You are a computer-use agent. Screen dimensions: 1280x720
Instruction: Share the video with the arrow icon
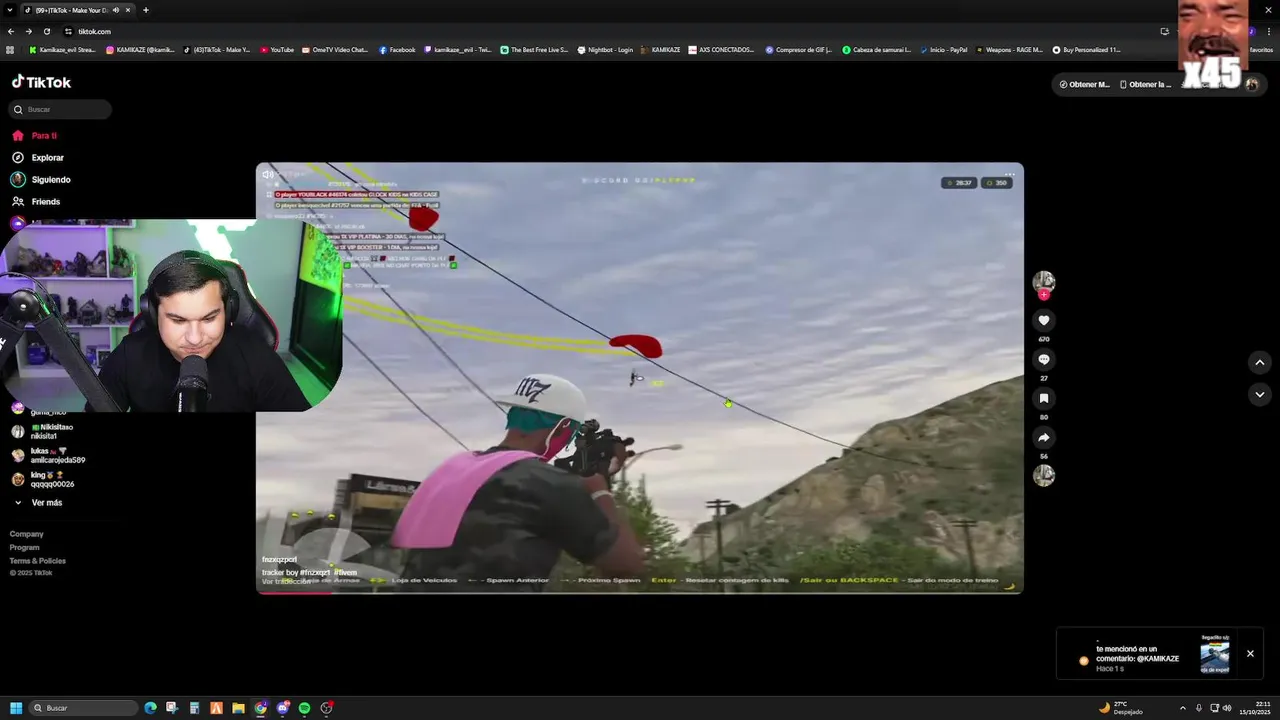[x=1044, y=437]
